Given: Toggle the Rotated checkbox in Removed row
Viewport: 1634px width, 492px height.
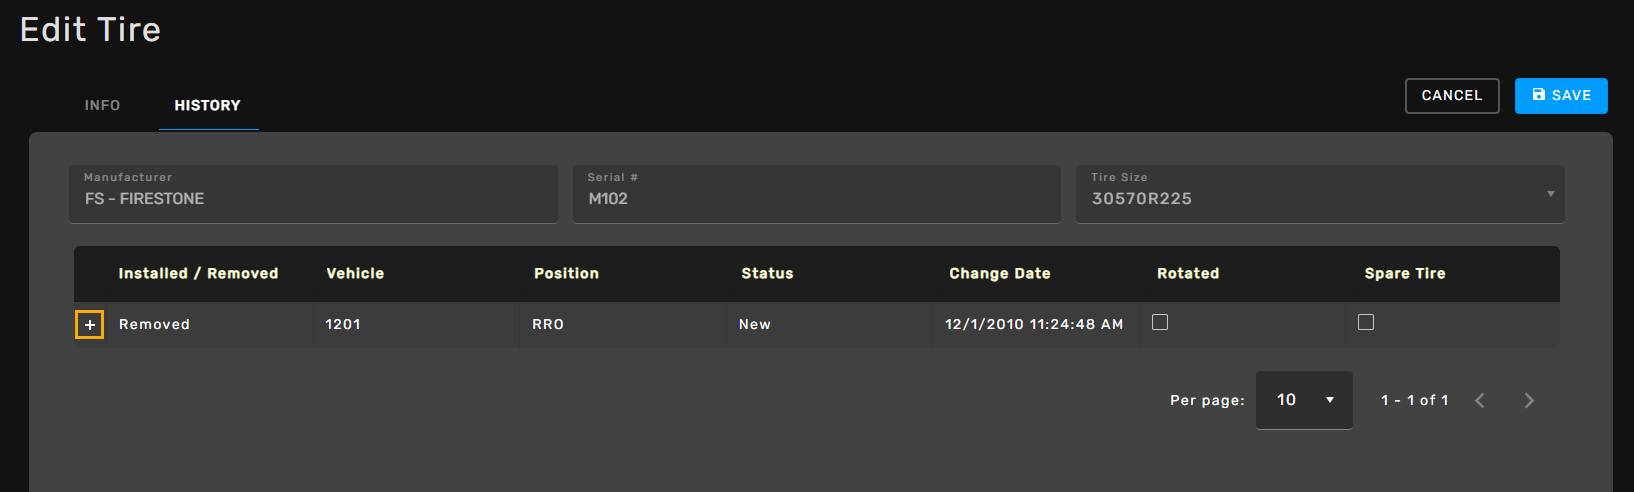Looking at the screenshot, I should [x=1160, y=322].
